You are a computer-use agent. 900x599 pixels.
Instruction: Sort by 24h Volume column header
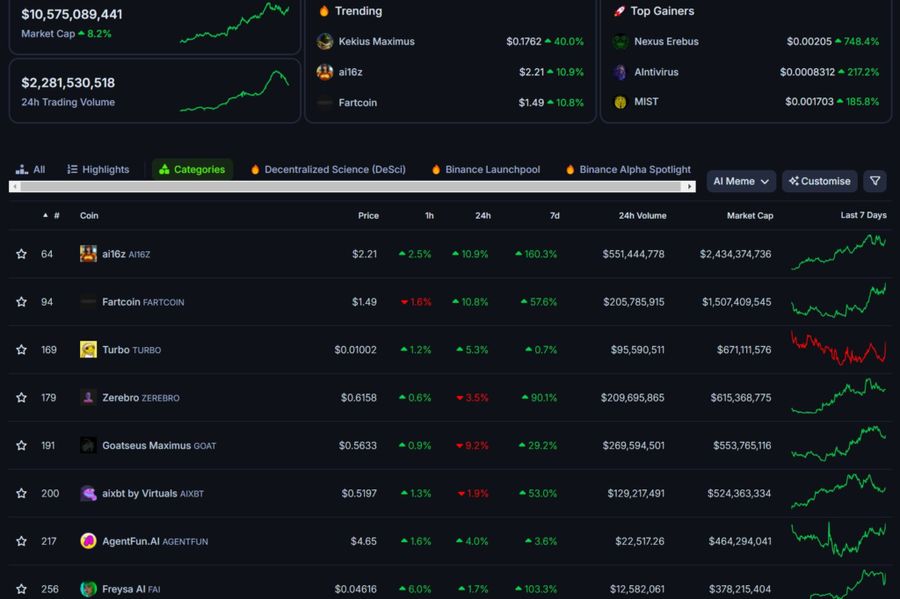642,215
